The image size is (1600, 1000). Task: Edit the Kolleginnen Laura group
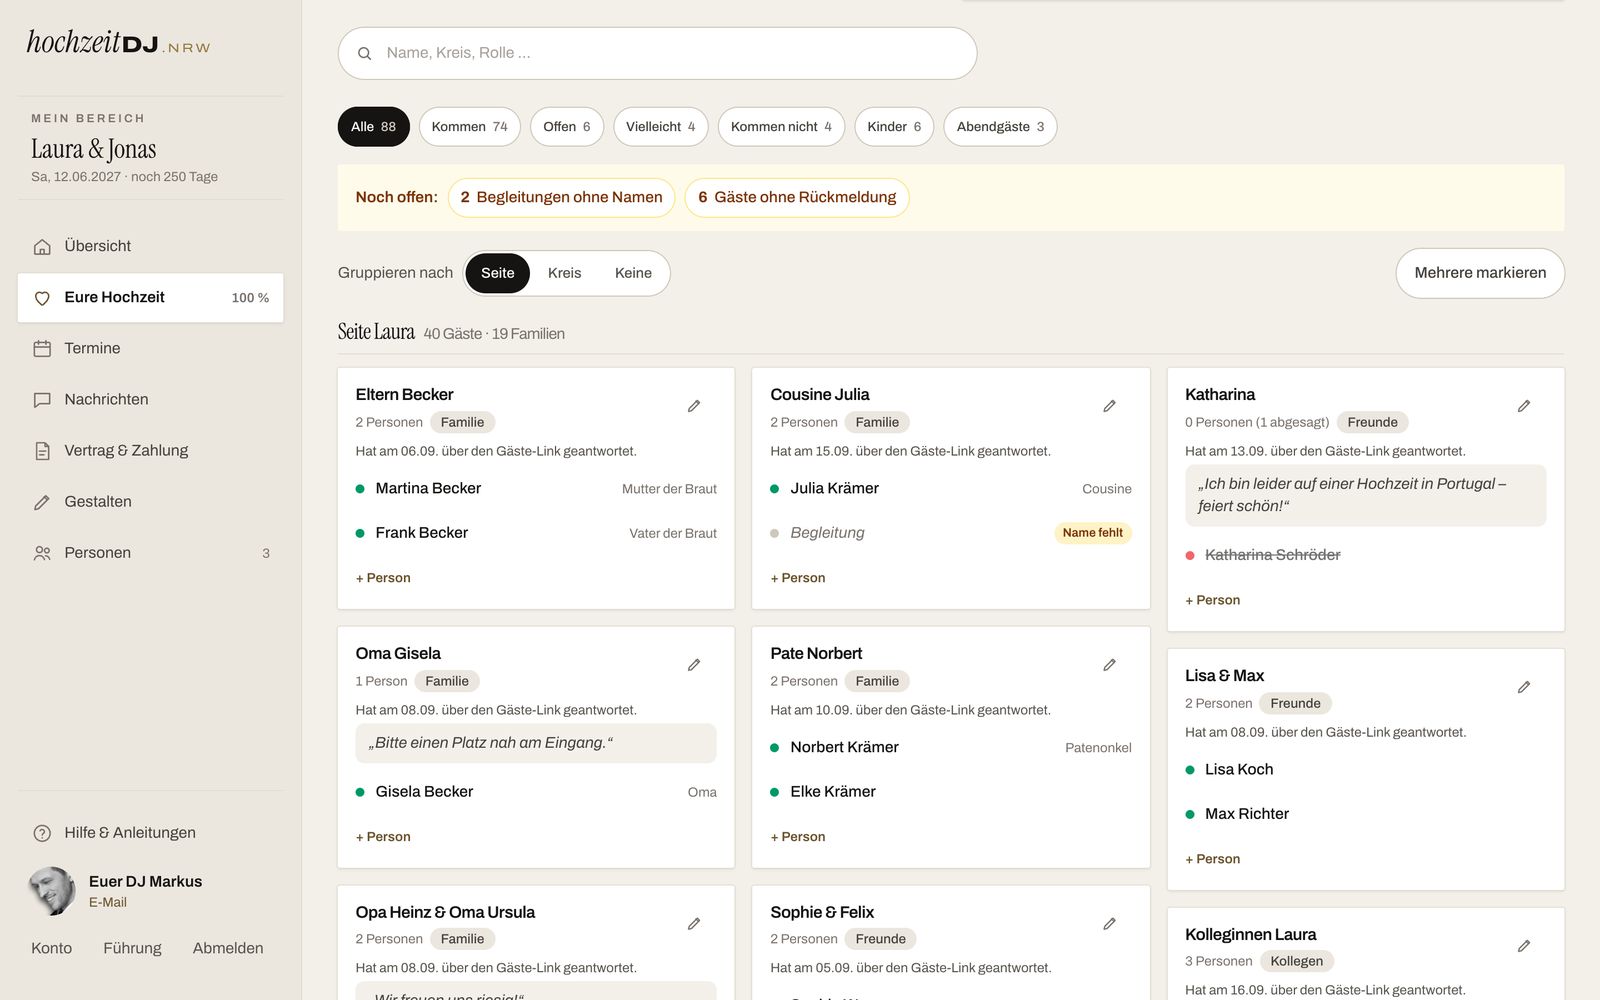tap(1524, 946)
